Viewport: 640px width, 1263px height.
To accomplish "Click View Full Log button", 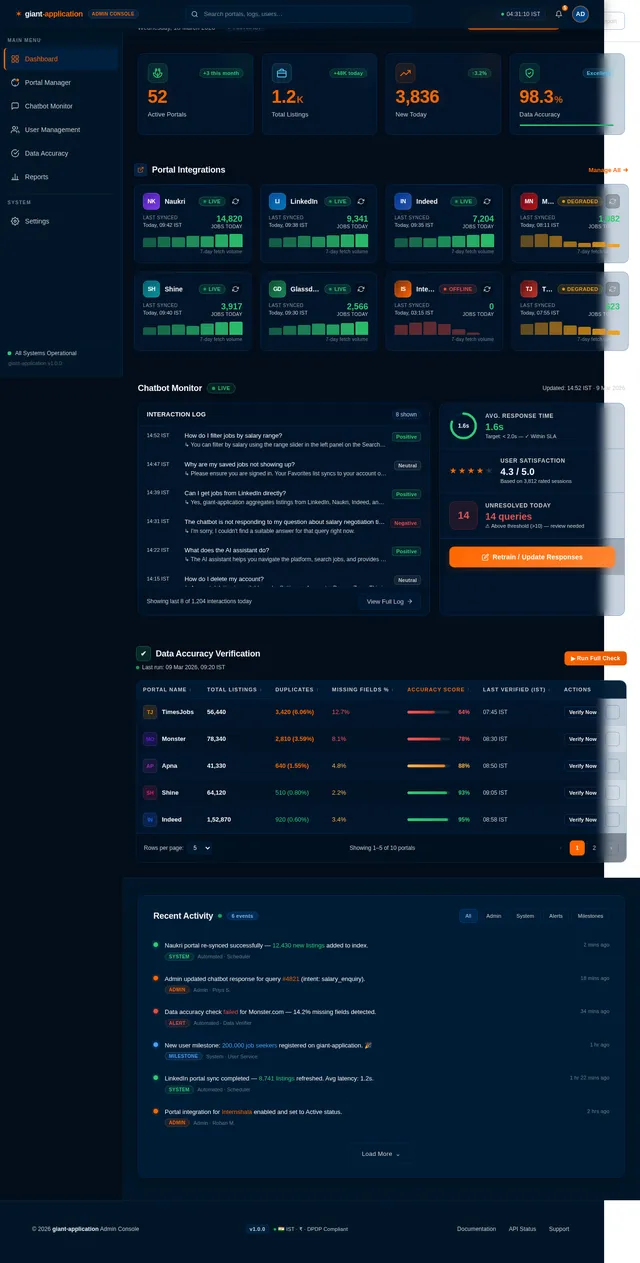I will tap(389, 601).
